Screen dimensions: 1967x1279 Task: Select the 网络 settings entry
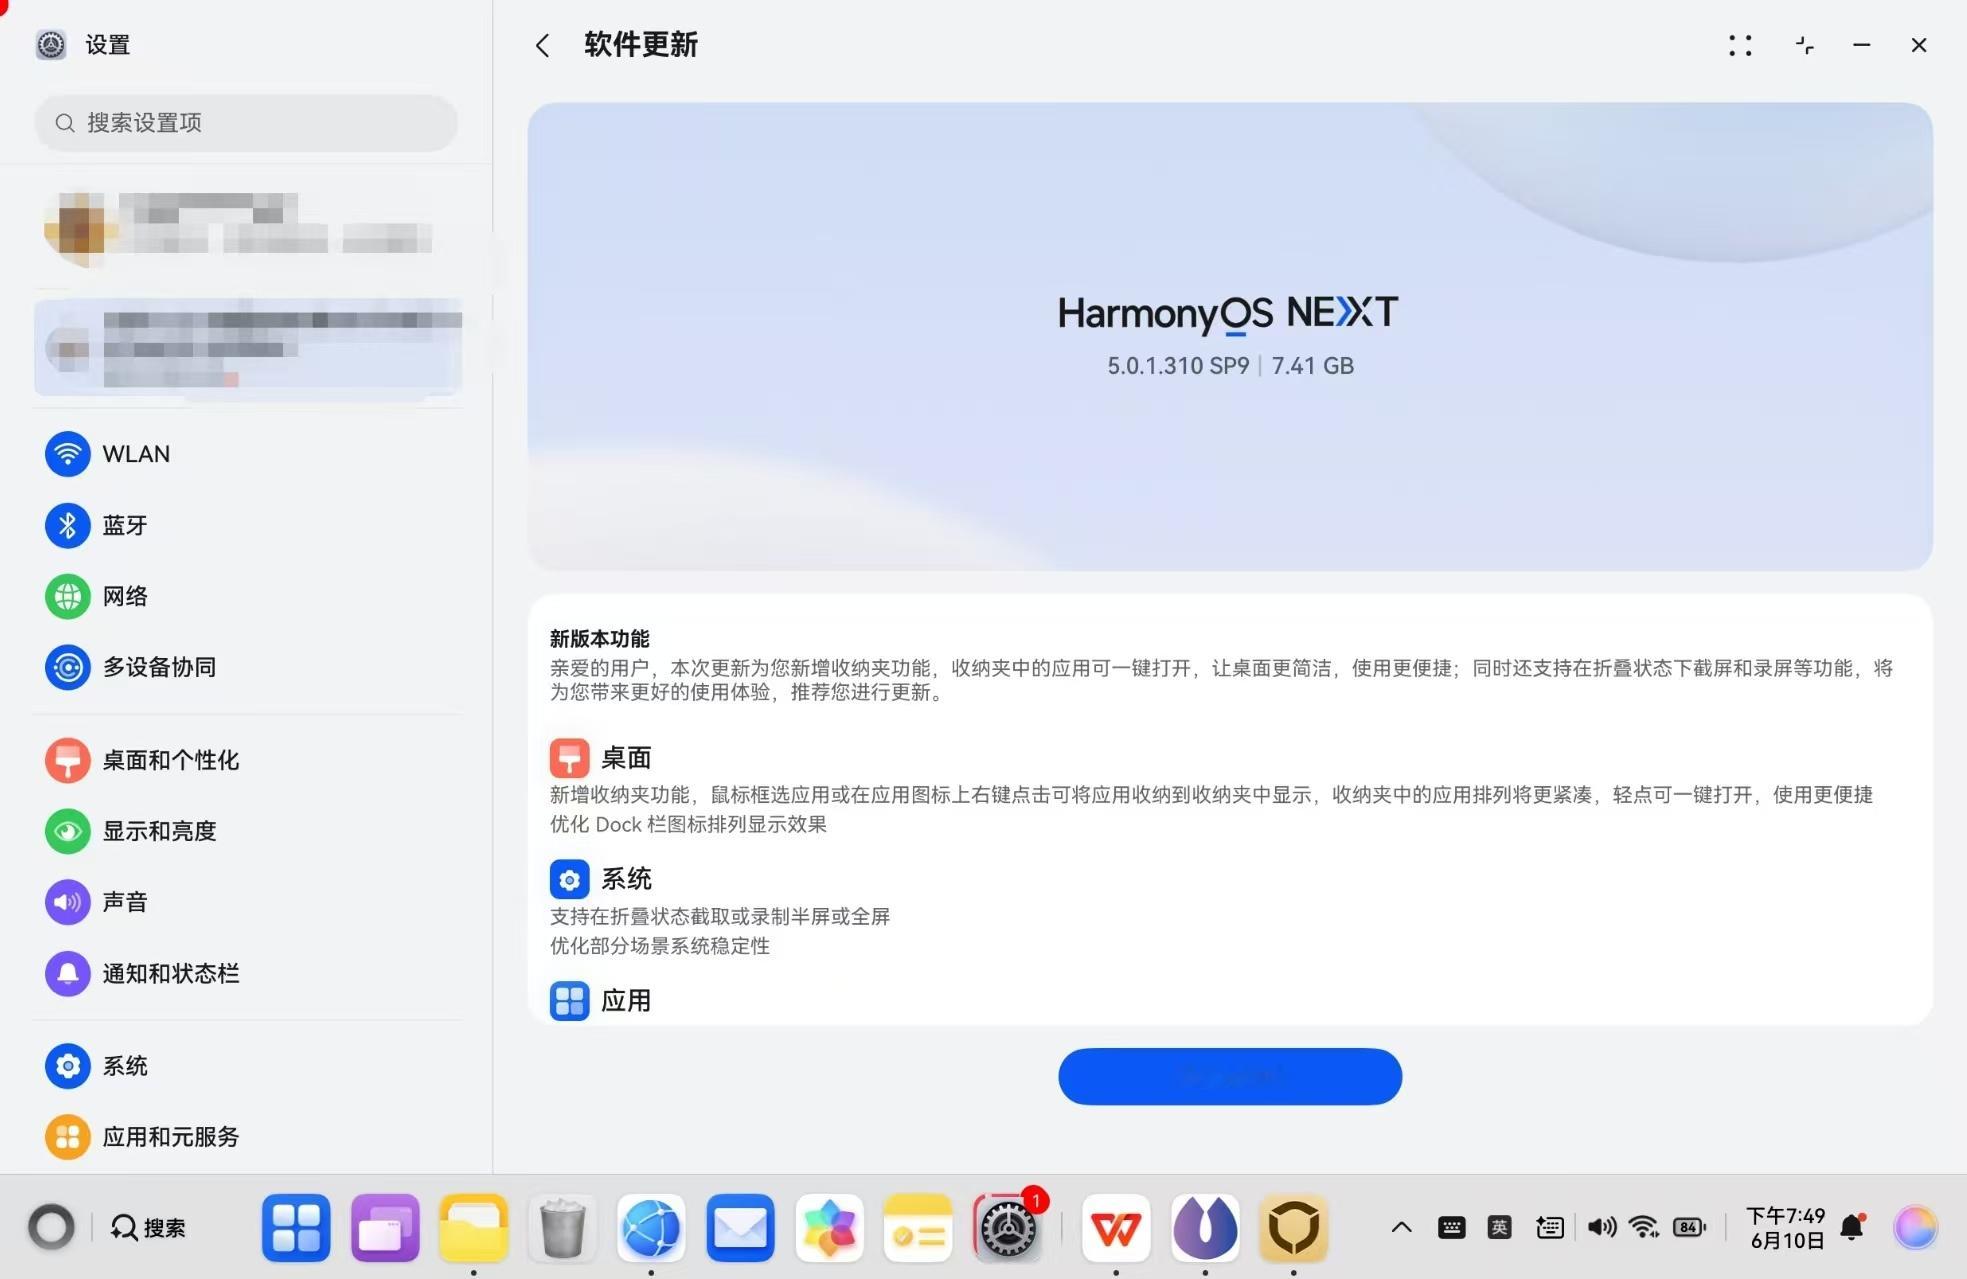pyautogui.click(x=248, y=596)
